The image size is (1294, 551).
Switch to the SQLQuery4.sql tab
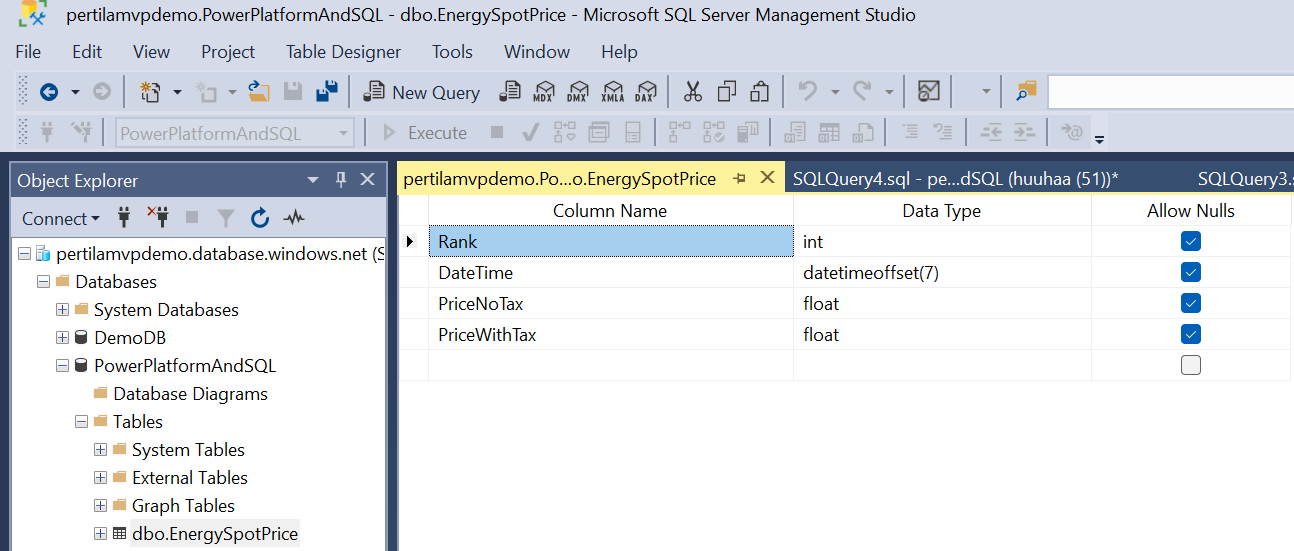(x=954, y=179)
